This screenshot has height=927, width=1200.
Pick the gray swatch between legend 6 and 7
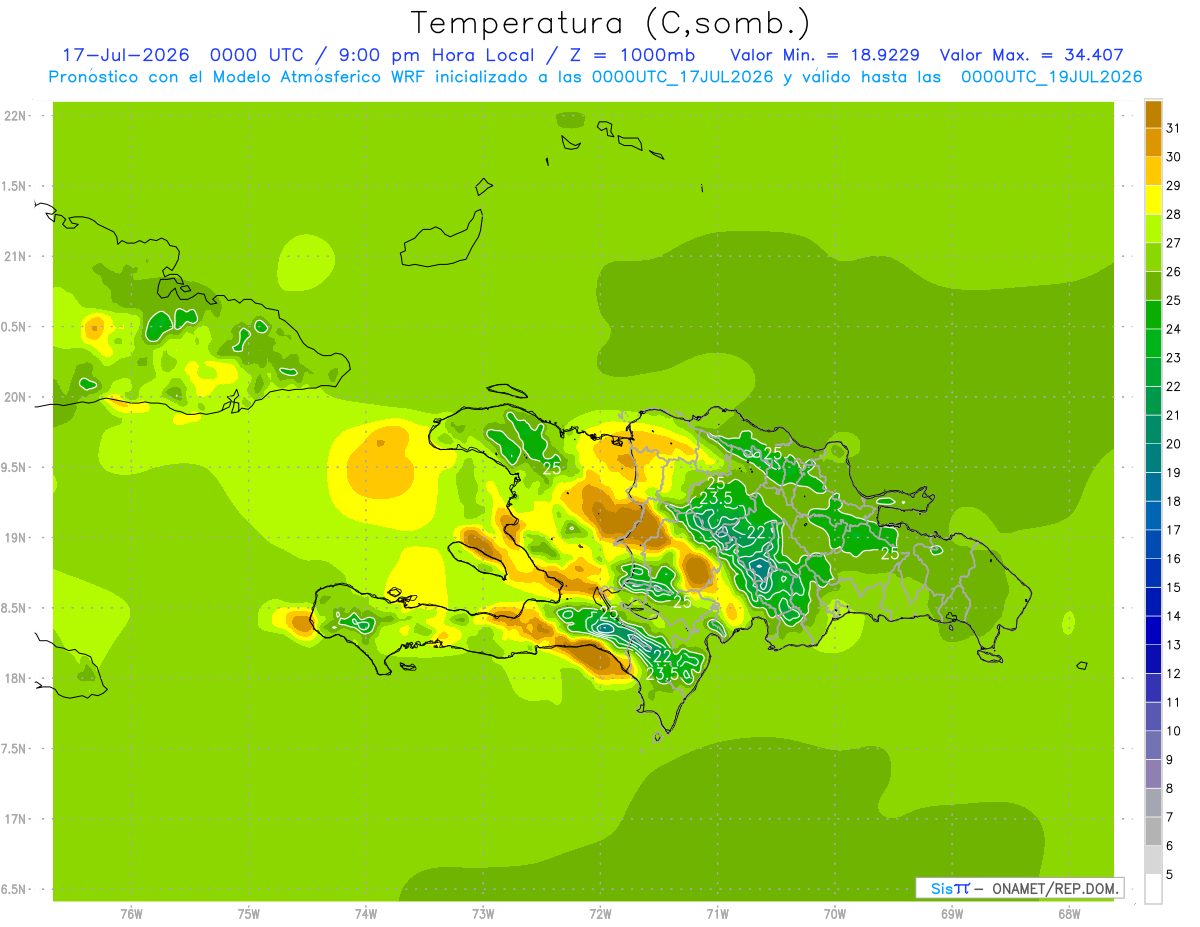coord(1153,831)
